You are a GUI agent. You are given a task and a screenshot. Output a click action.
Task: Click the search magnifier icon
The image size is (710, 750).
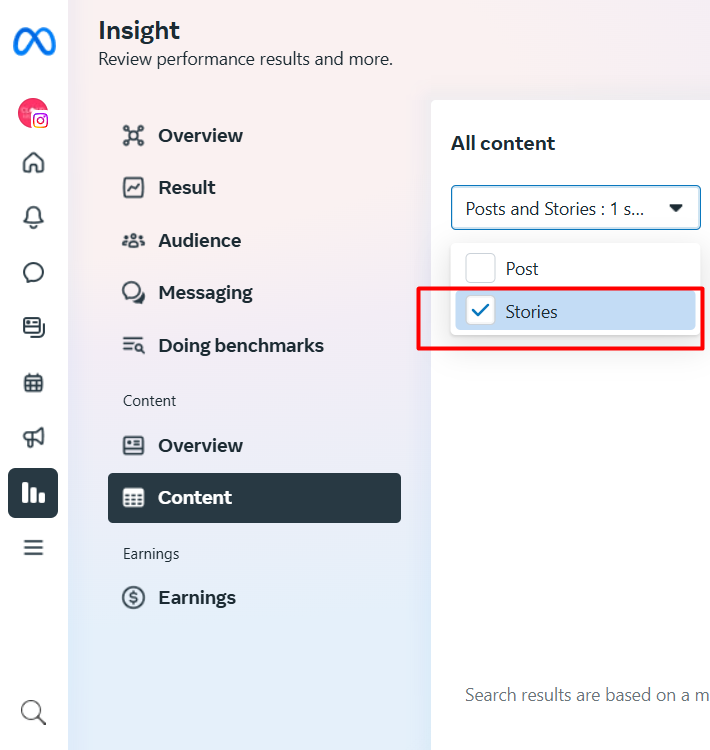pyautogui.click(x=33, y=713)
